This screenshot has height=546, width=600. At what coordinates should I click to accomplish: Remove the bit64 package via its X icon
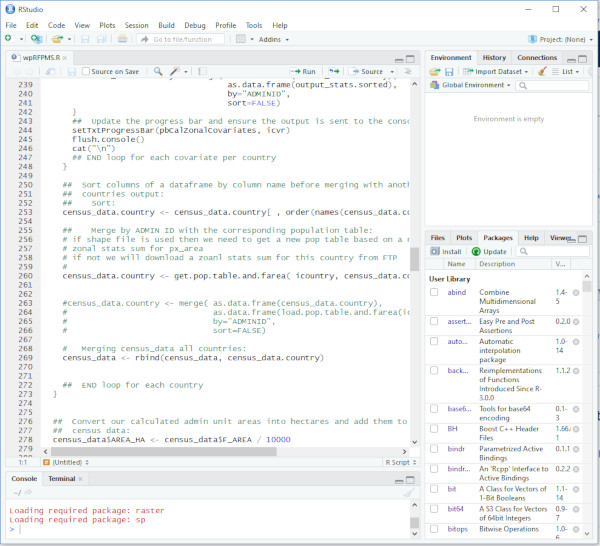(x=576, y=509)
